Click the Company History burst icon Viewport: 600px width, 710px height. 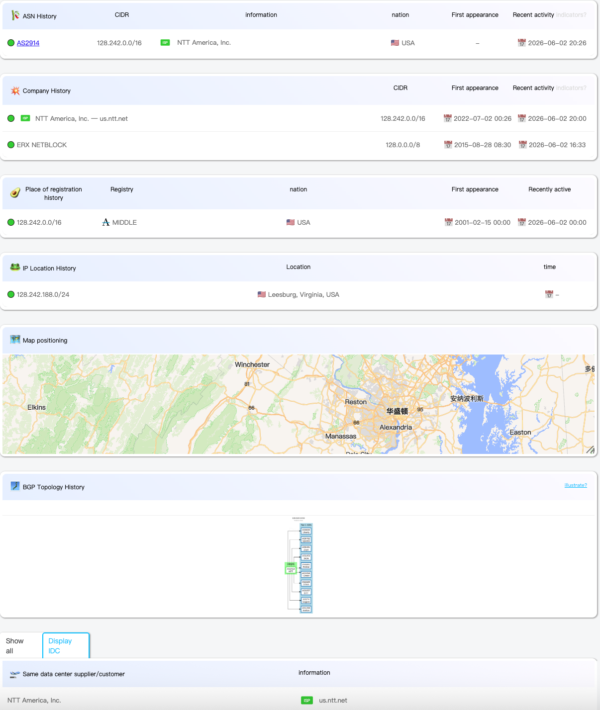pos(15,91)
